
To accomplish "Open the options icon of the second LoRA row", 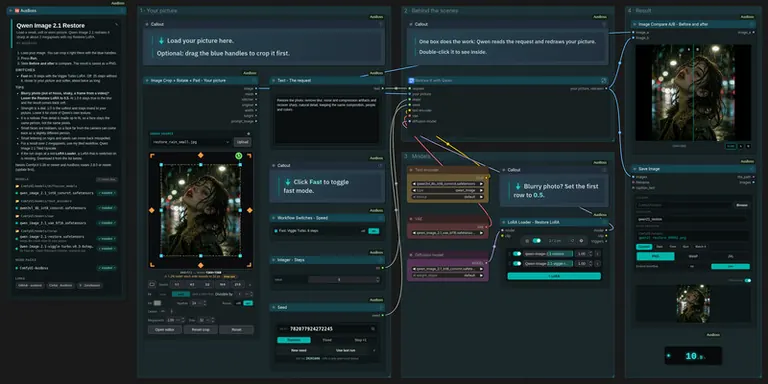I will coord(597,264).
